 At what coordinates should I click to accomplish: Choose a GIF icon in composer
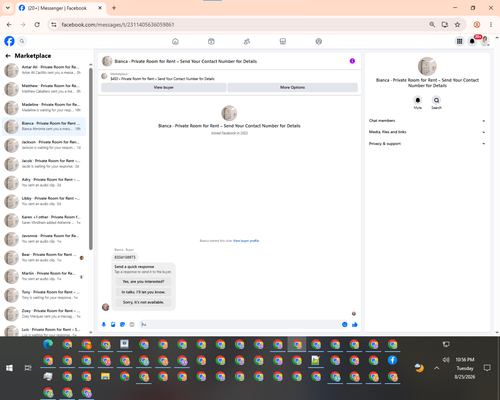click(x=132, y=324)
